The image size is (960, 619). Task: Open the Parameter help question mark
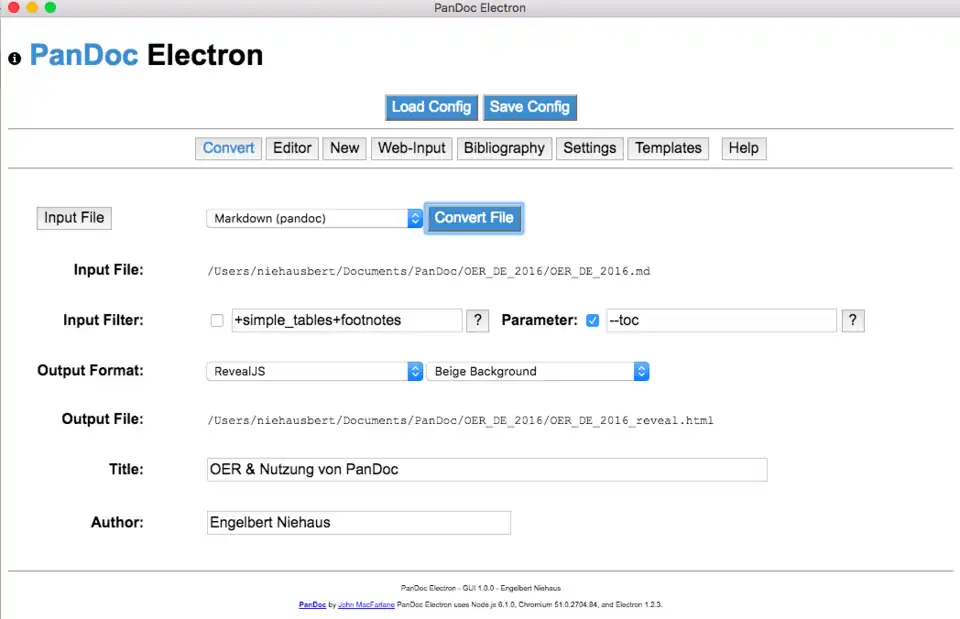pos(853,320)
